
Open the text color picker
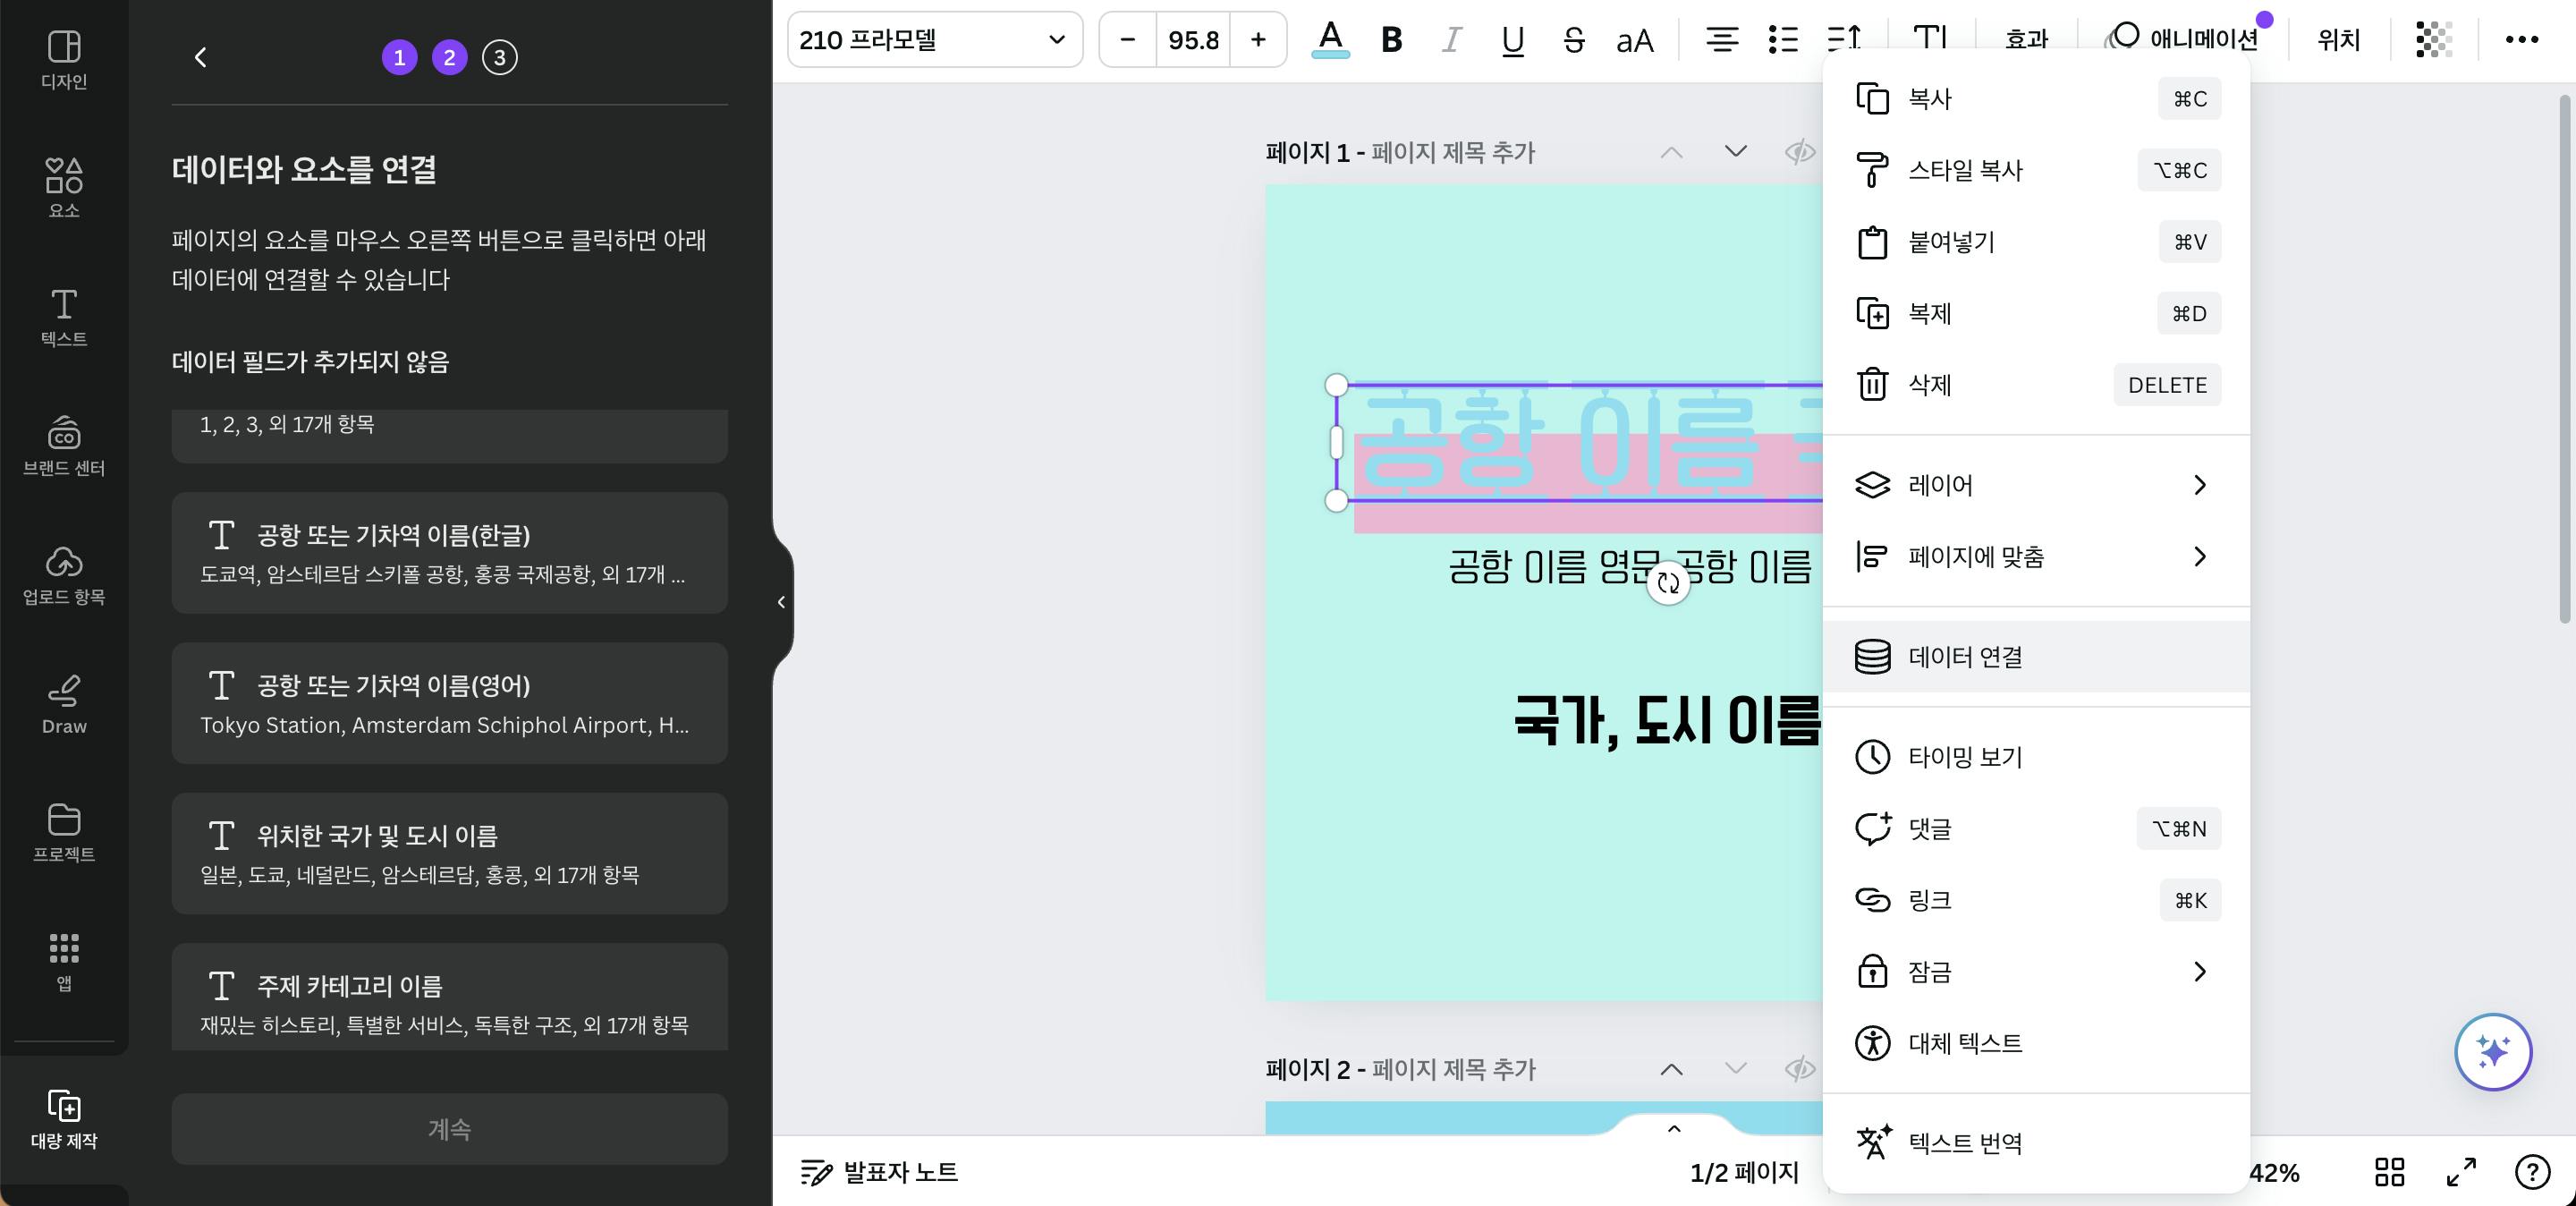1330,40
